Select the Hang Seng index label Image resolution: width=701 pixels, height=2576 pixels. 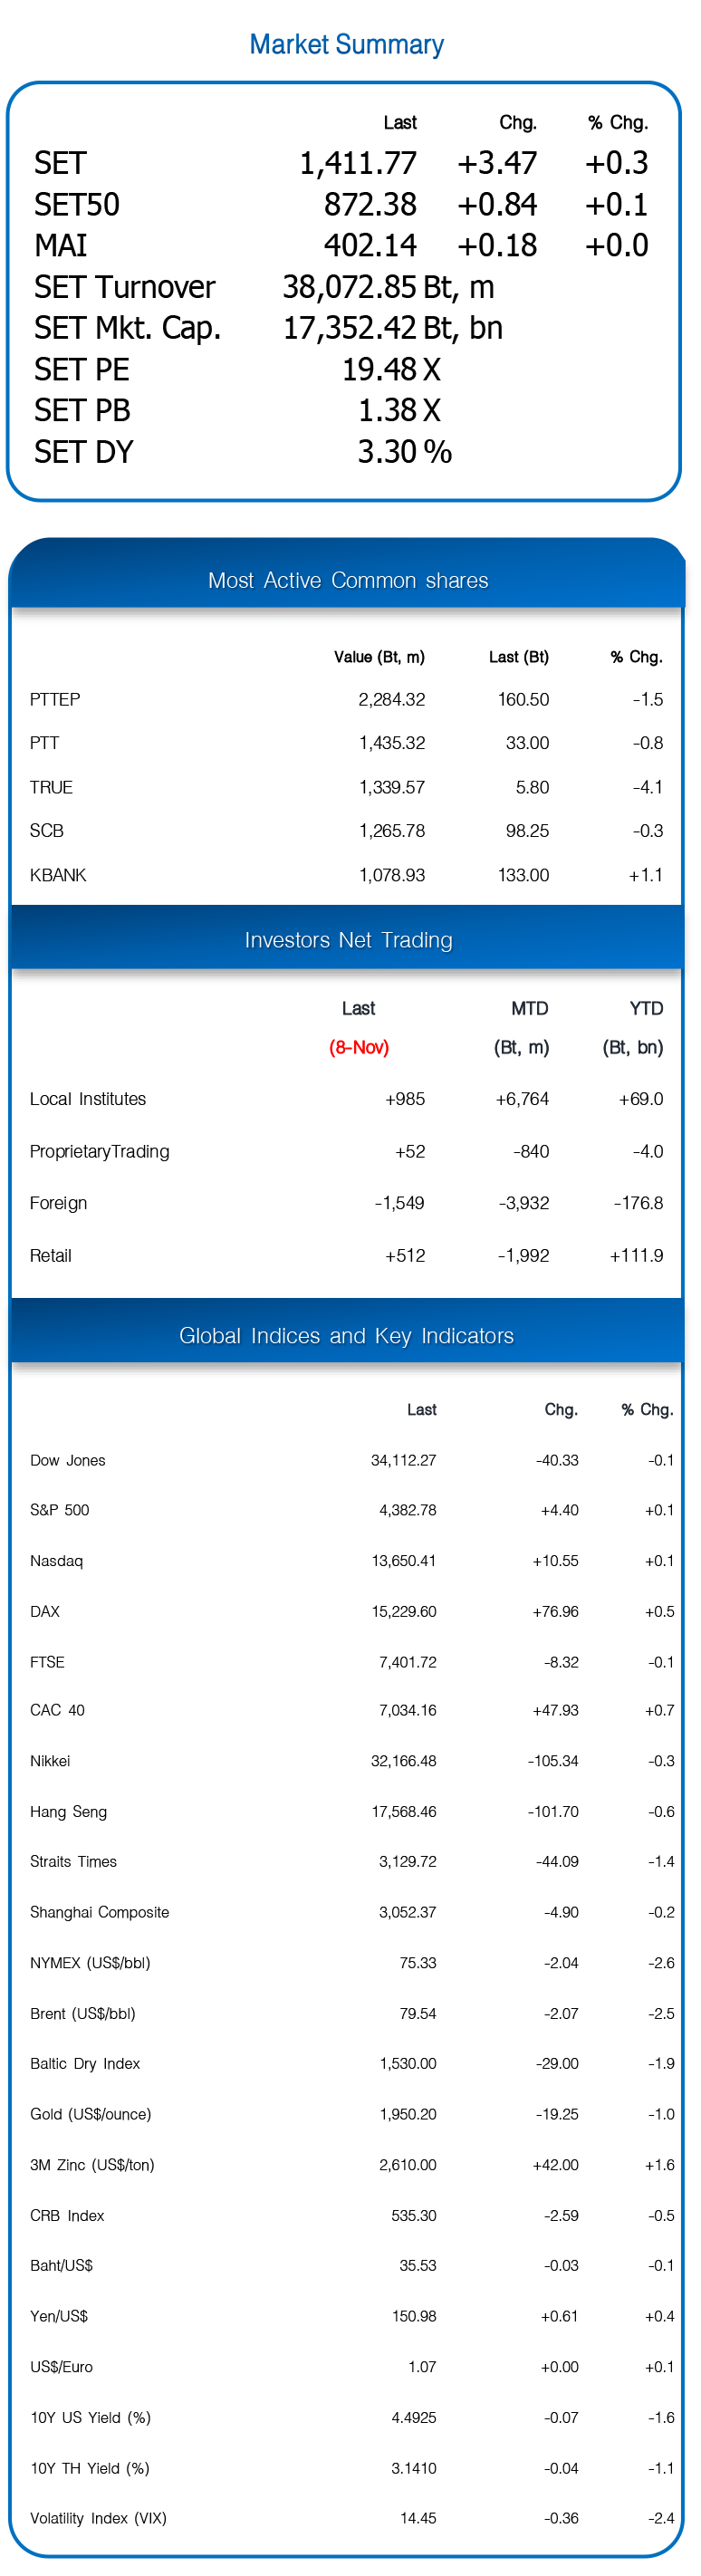coord(68,1812)
